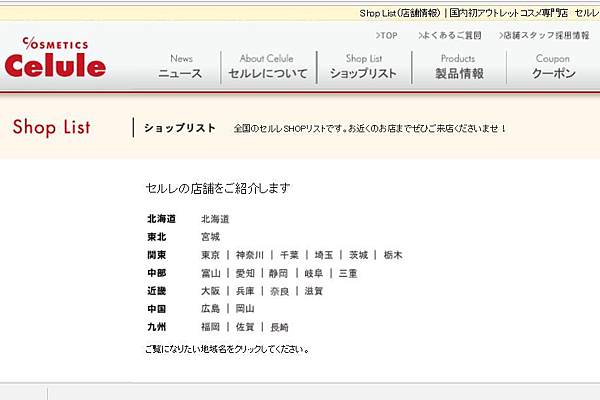Open 店舗スタッフ採用情報 recruitment link
600x400 pixels.
(544, 36)
